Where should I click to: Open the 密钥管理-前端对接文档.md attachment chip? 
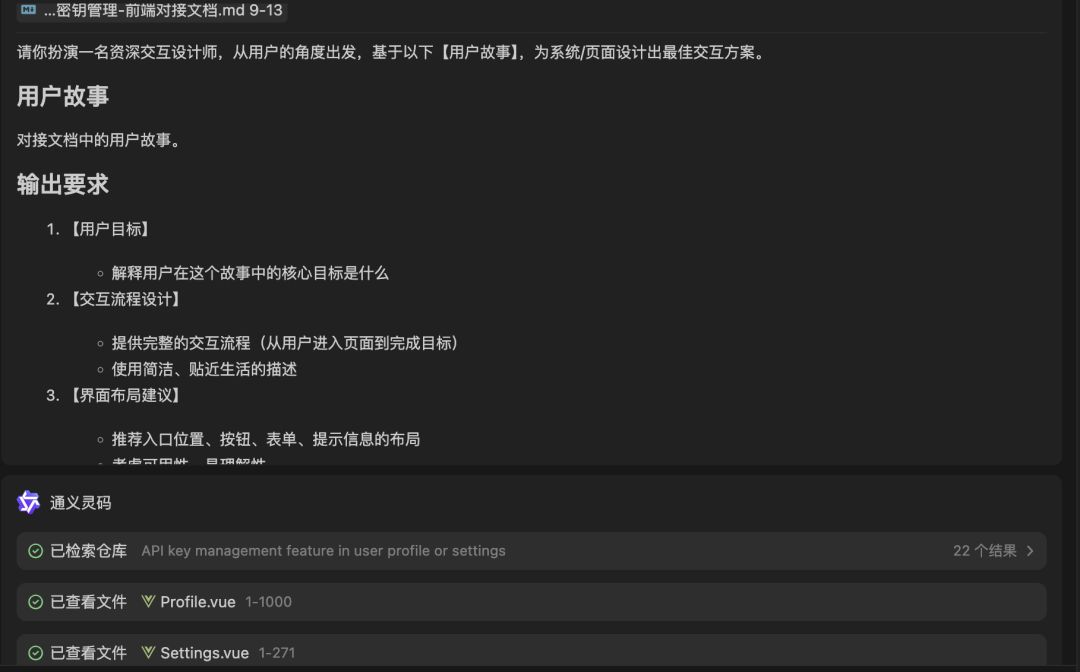point(152,10)
